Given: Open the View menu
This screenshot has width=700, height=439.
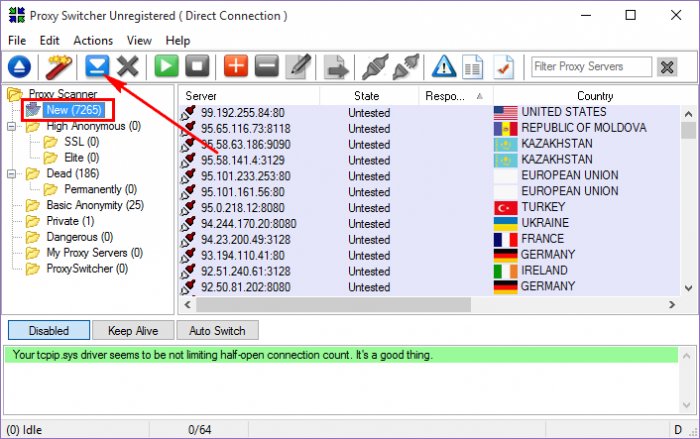Looking at the screenshot, I should pos(139,41).
